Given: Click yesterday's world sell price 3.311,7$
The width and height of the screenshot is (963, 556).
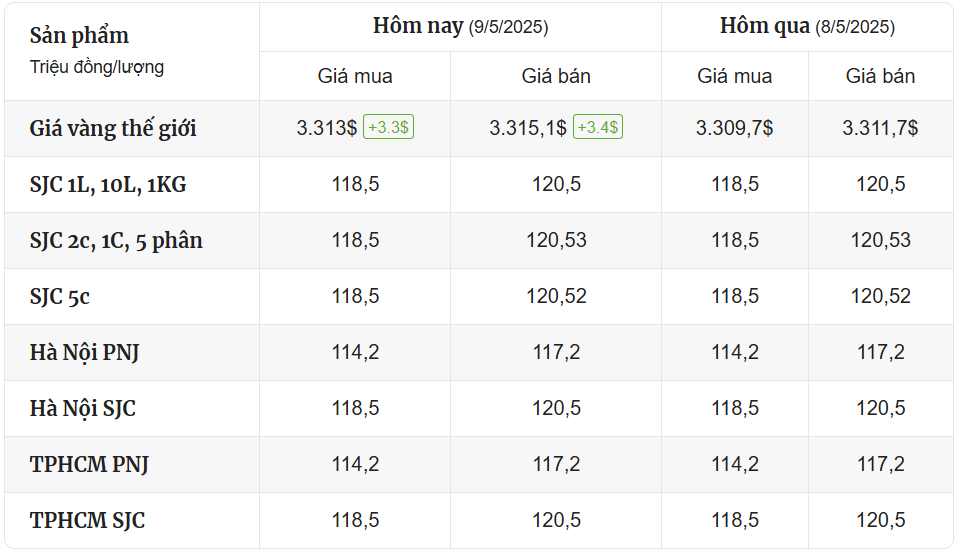Looking at the screenshot, I should tap(880, 128).
